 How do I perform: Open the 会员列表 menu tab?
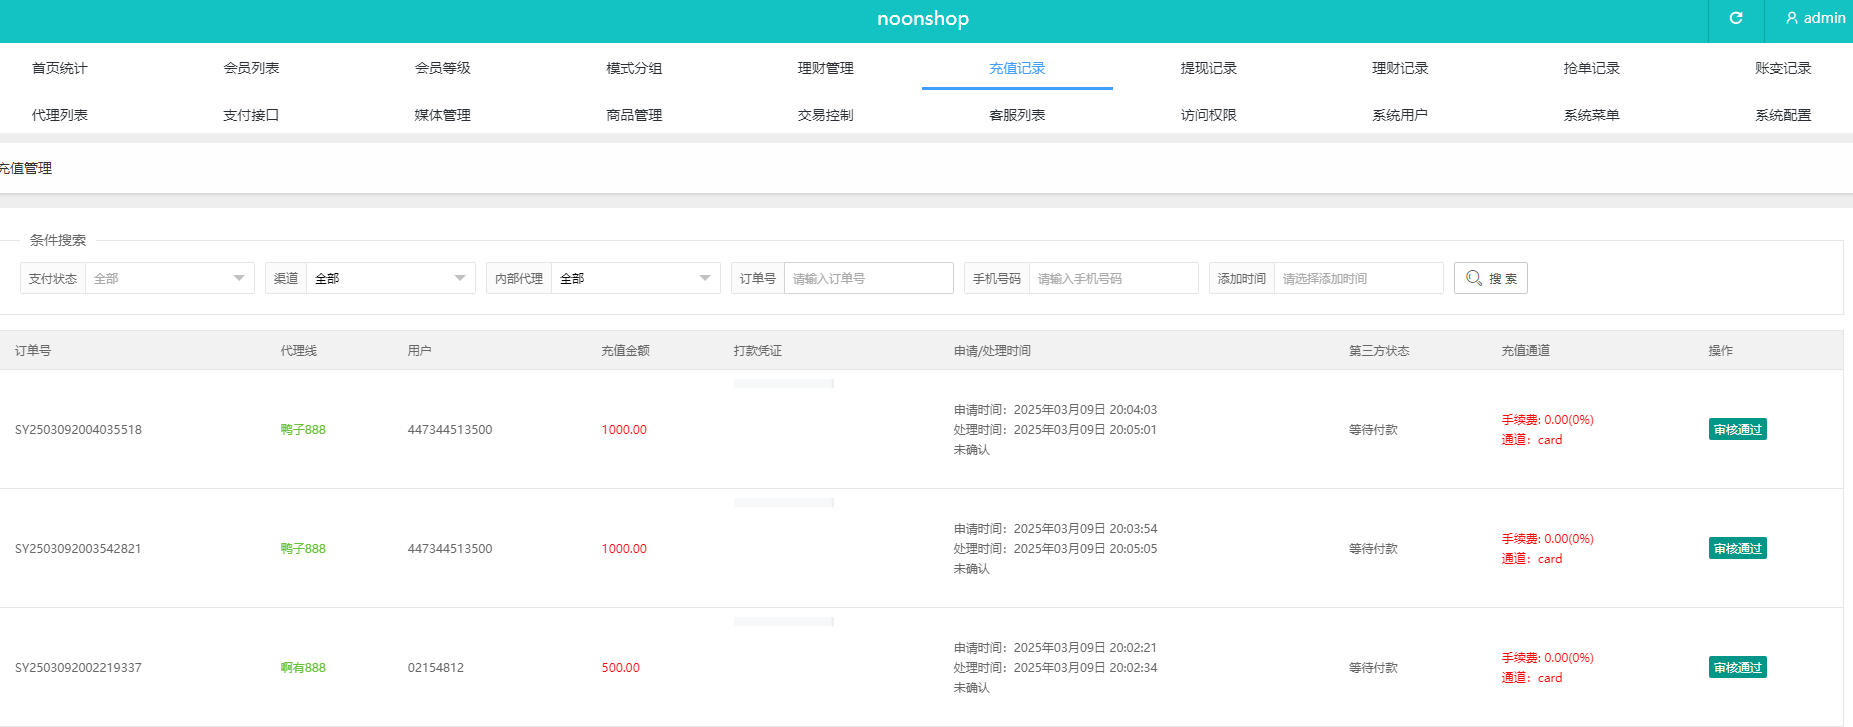251,68
